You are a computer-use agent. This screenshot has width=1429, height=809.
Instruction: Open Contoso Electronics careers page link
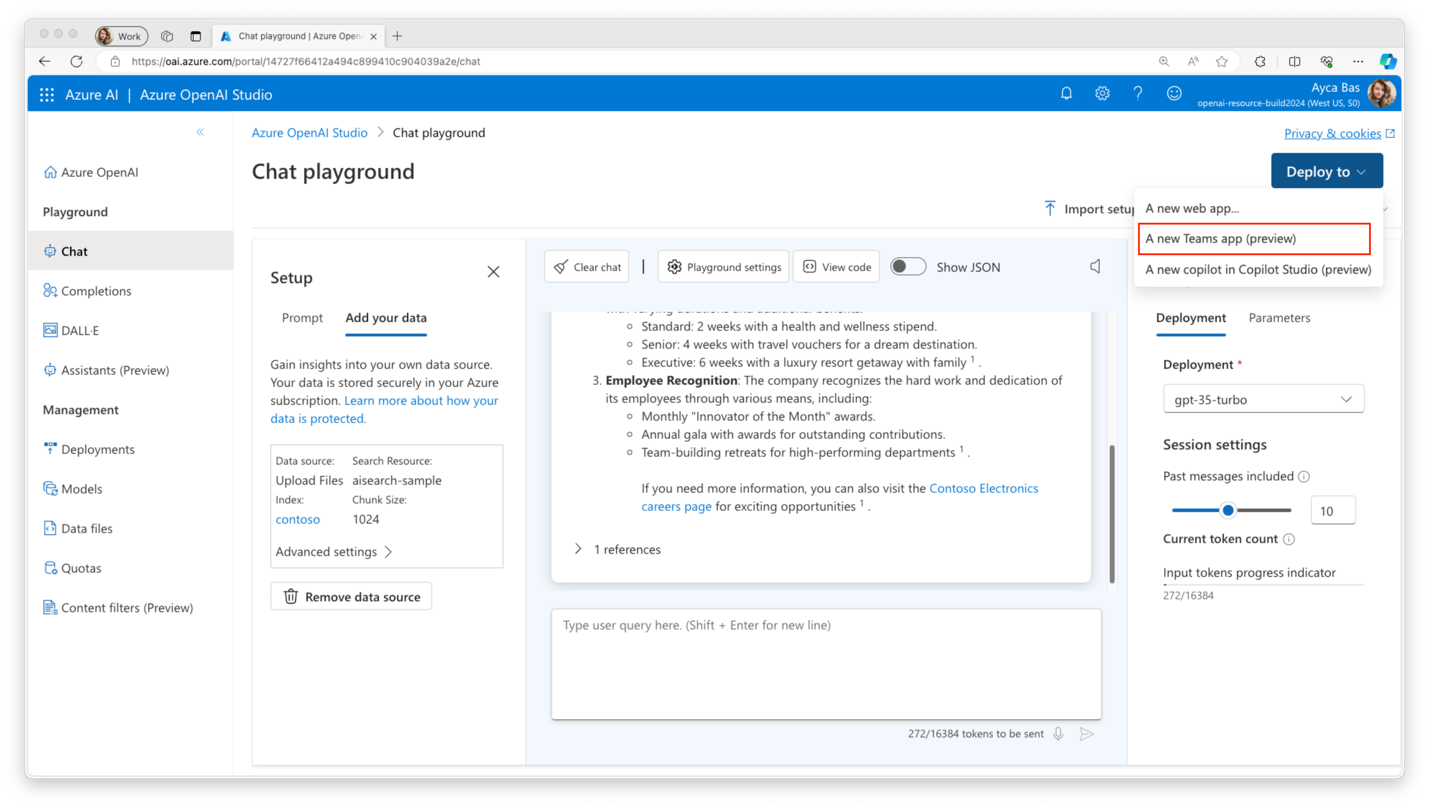coord(840,497)
